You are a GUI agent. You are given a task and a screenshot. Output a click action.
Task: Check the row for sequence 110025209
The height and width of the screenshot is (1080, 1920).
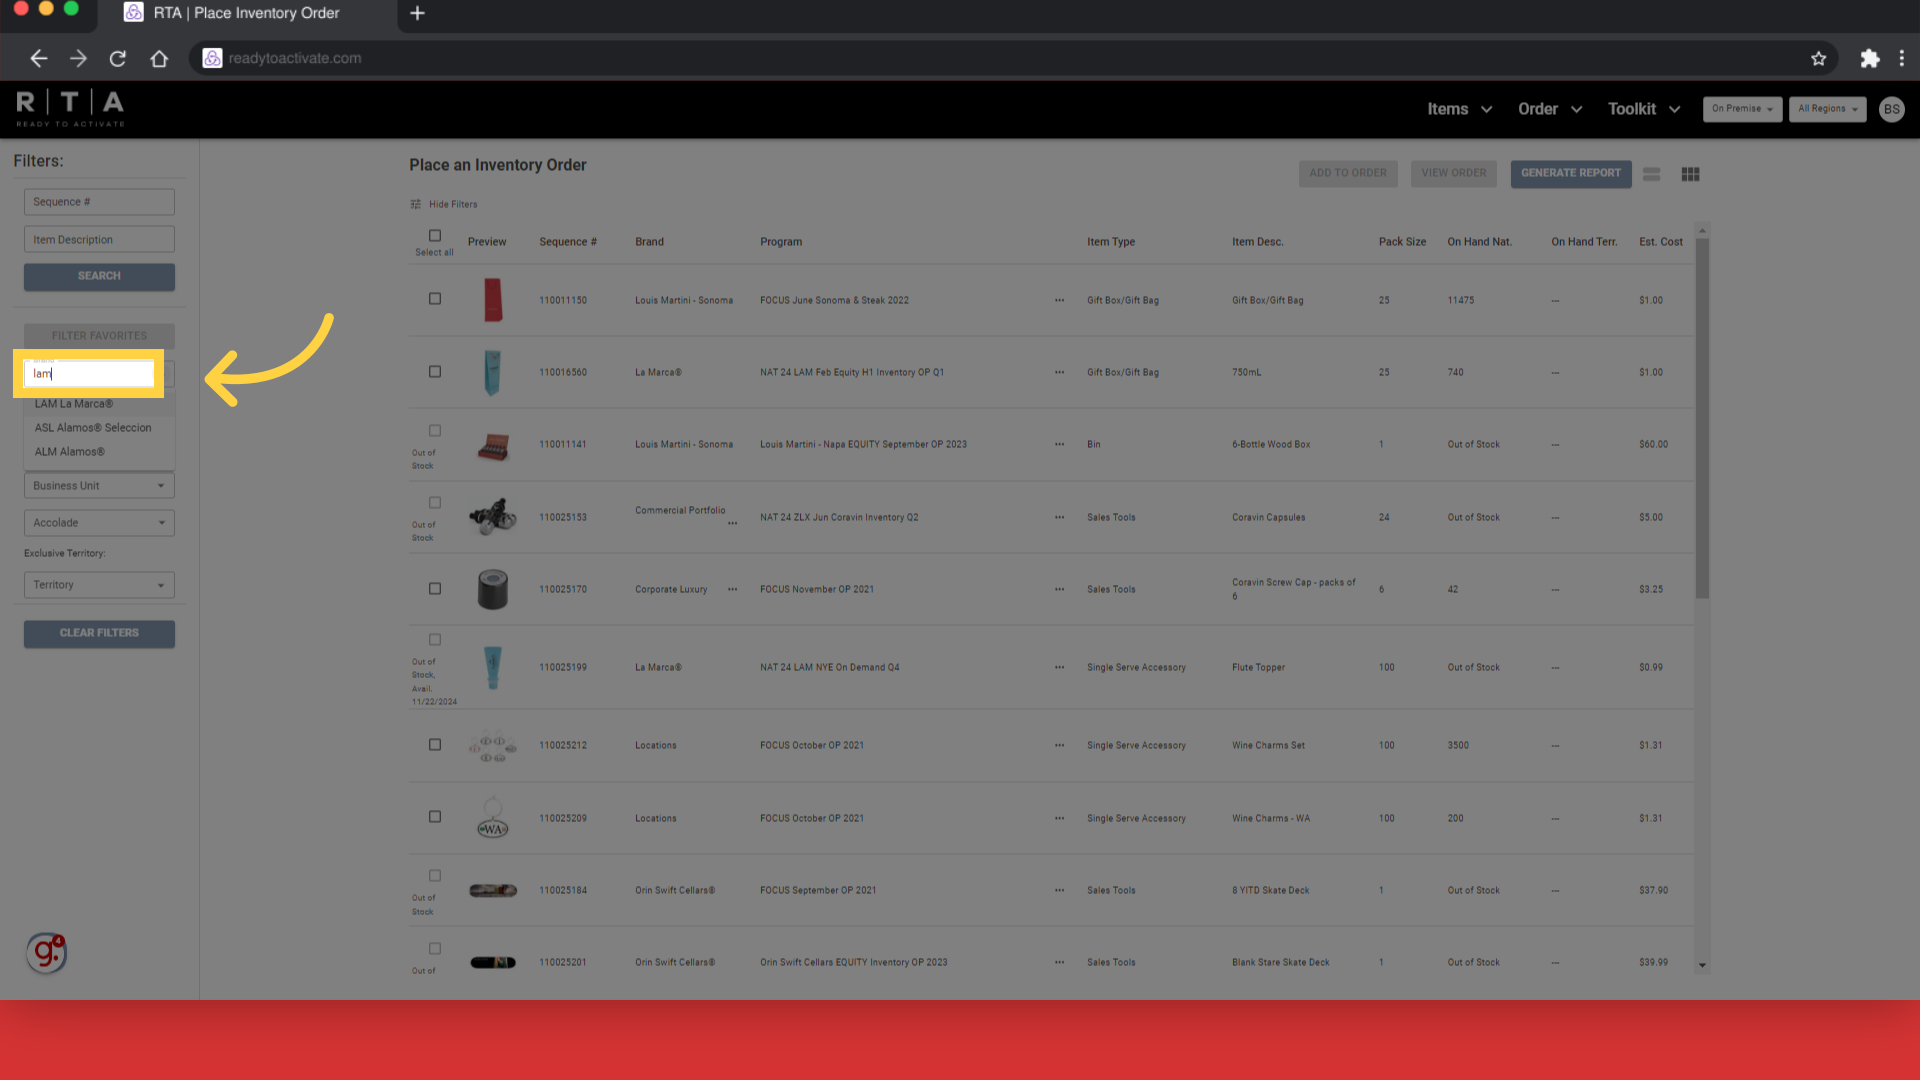(x=435, y=817)
